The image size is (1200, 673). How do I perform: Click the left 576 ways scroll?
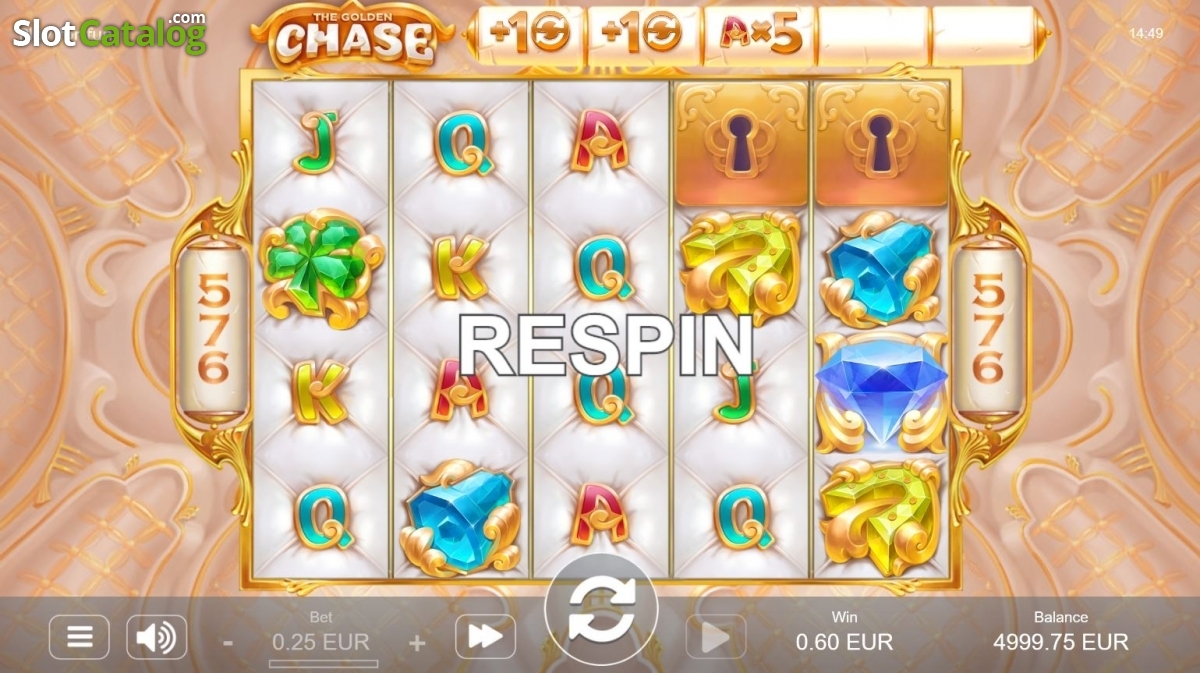point(212,330)
